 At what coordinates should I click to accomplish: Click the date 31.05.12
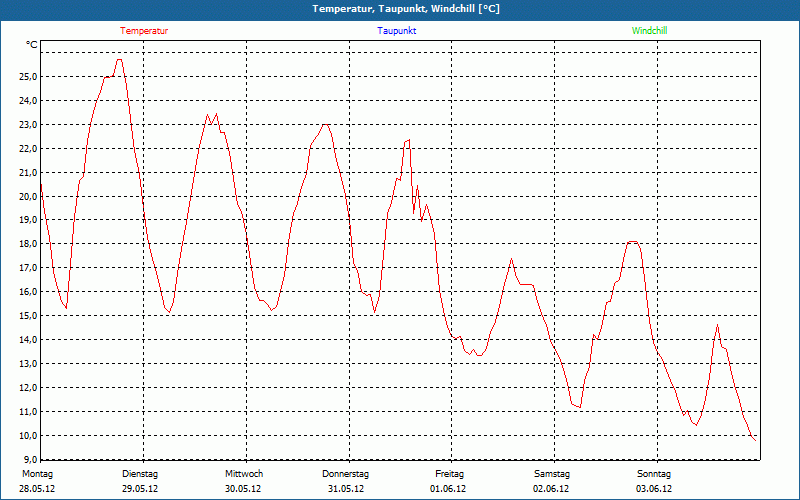coord(346,489)
